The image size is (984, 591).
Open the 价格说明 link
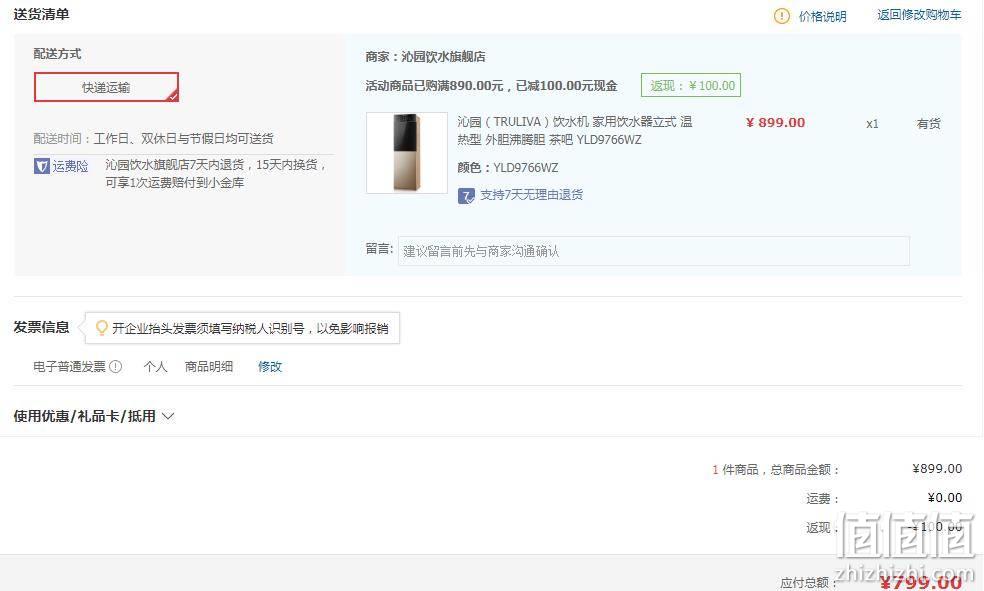pos(822,16)
